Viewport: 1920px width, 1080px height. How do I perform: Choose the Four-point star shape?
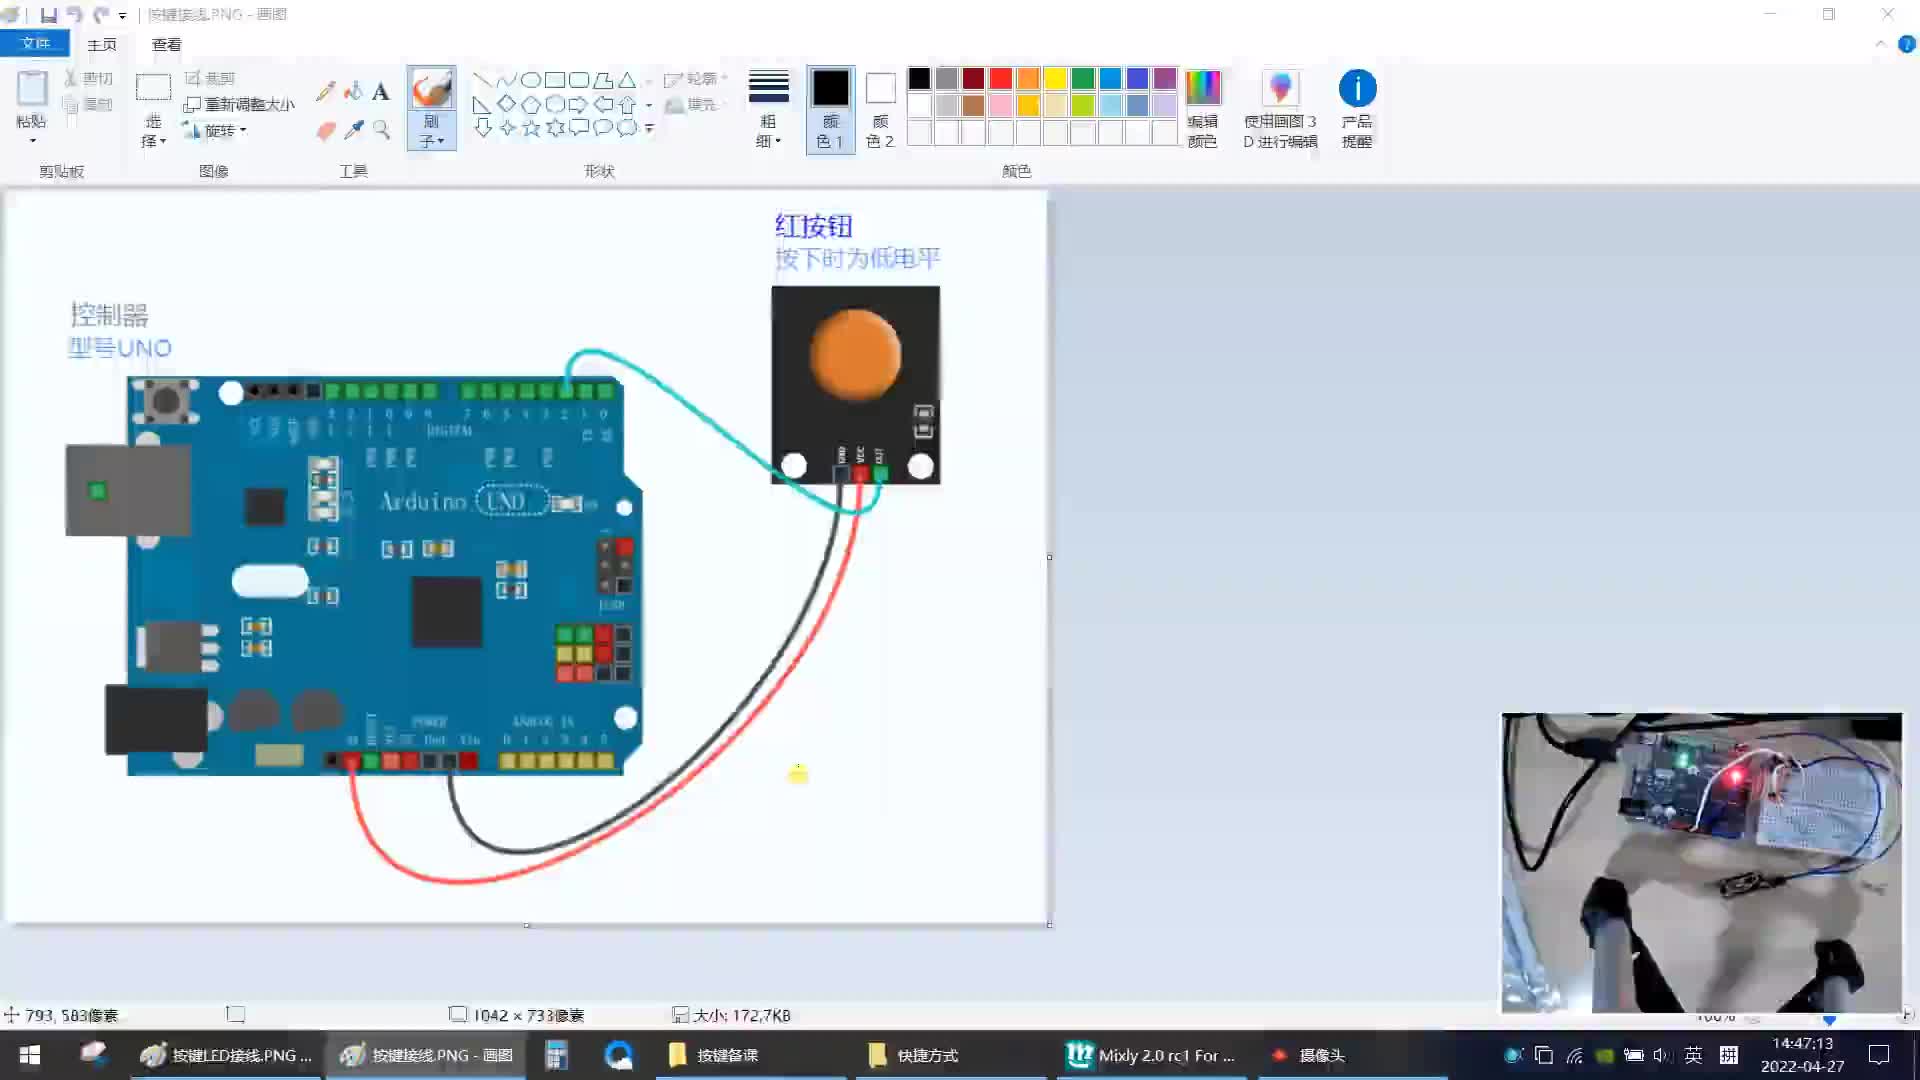[x=506, y=128]
